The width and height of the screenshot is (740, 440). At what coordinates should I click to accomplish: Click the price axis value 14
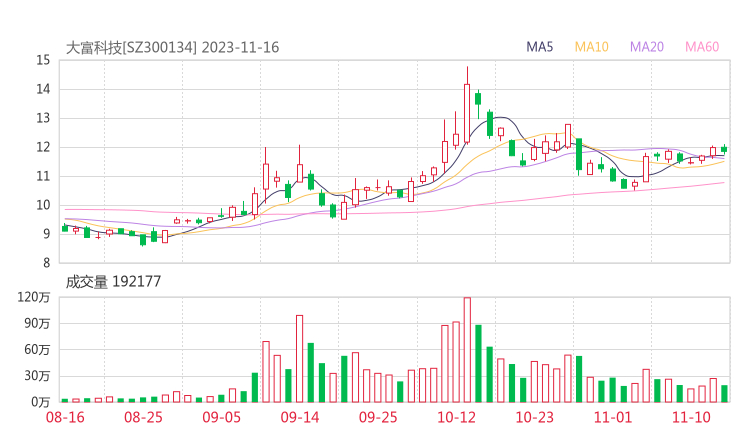click(x=43, y=89)
